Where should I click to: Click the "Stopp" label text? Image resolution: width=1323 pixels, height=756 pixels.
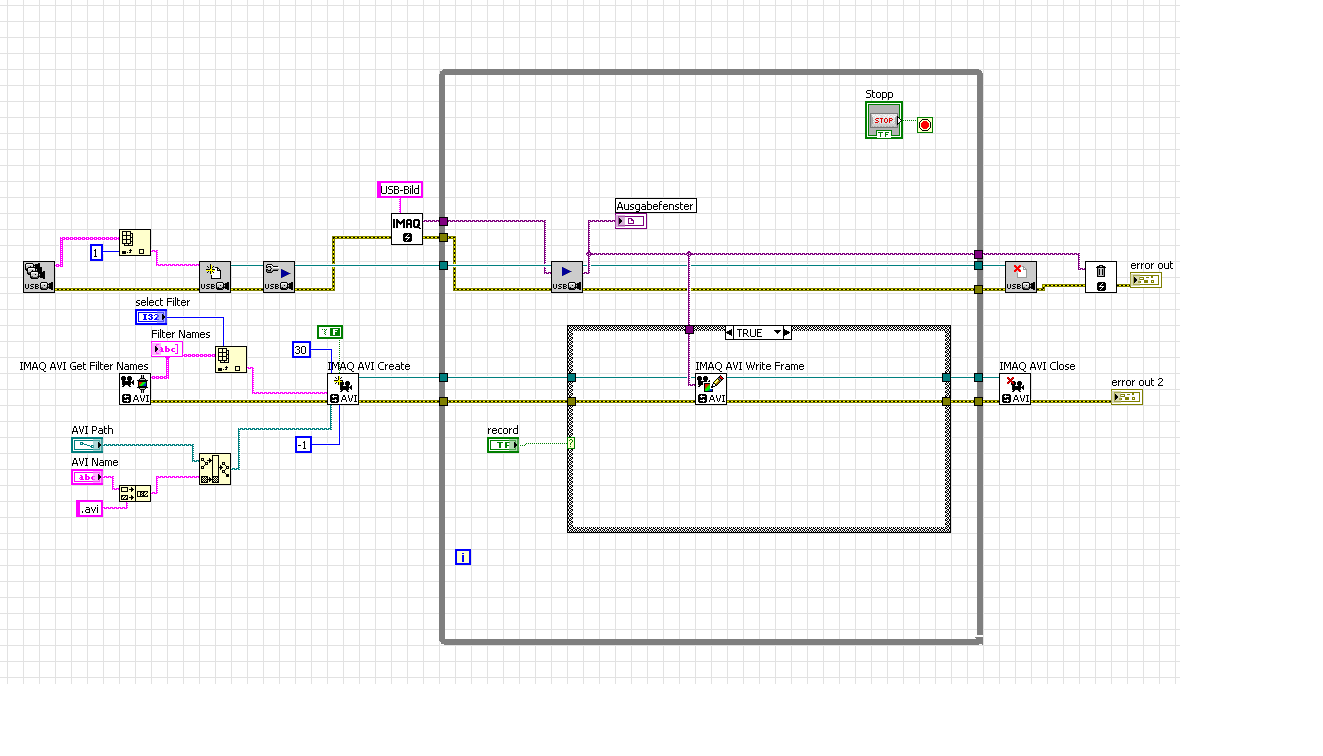(x=879, y=94)
